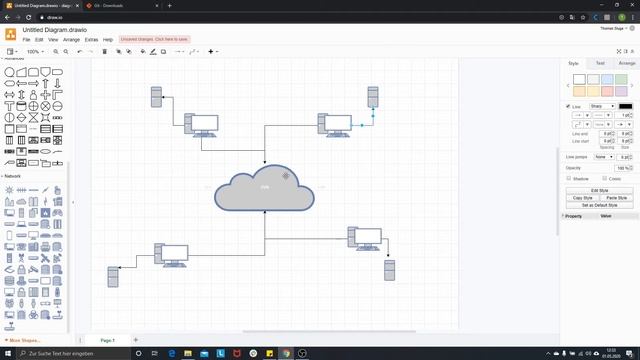The width and height of the screenshot is (640, 360).
Task: Select the bottom-right server shape on canvas
Action: point(389,270)
